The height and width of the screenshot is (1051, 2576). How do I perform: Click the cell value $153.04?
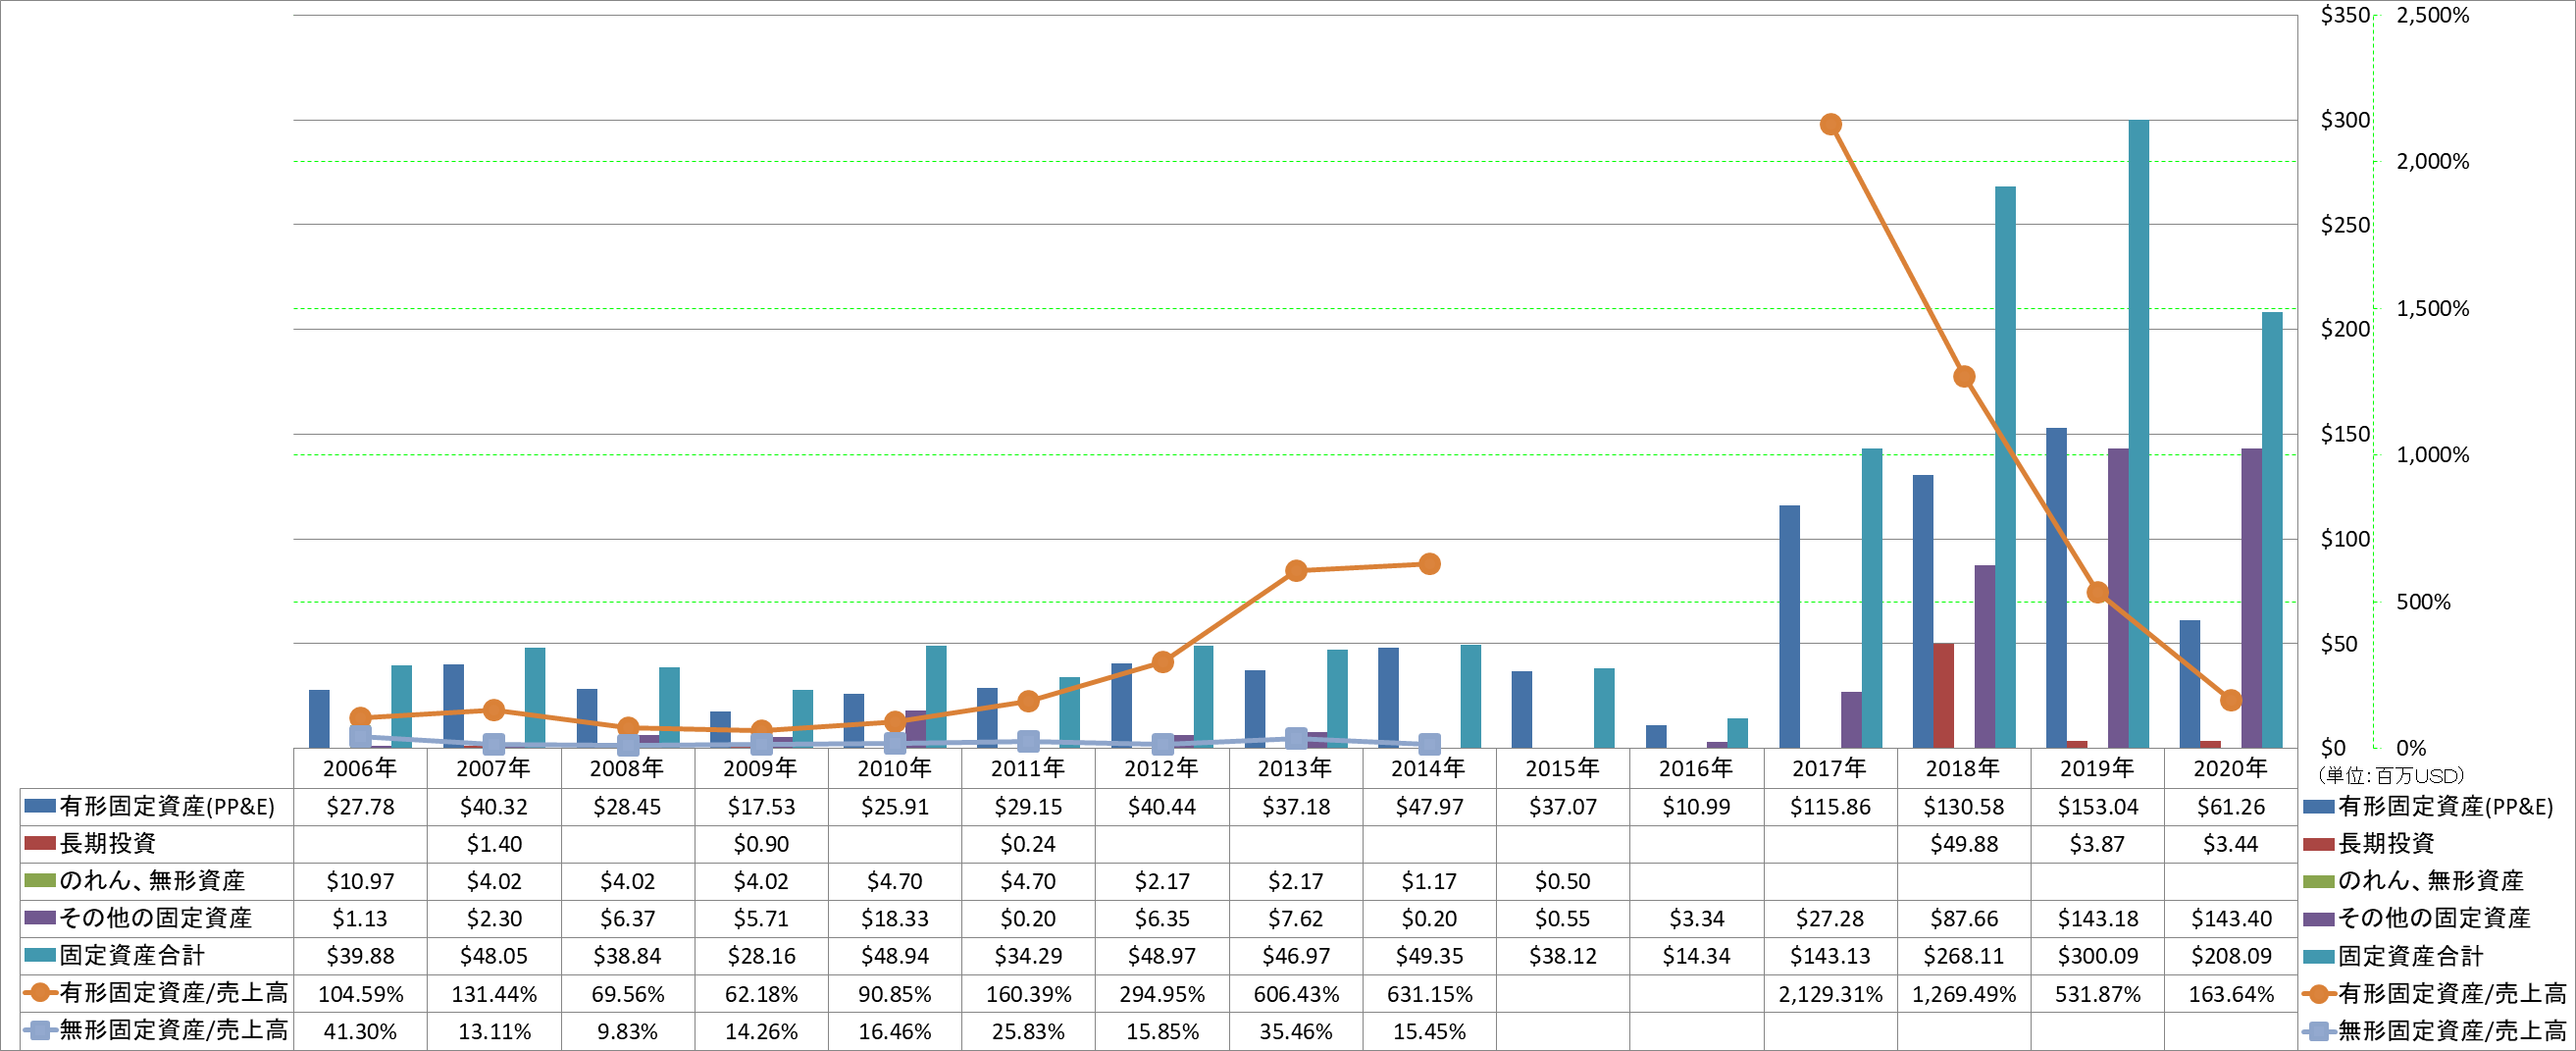click(2097, 806)
